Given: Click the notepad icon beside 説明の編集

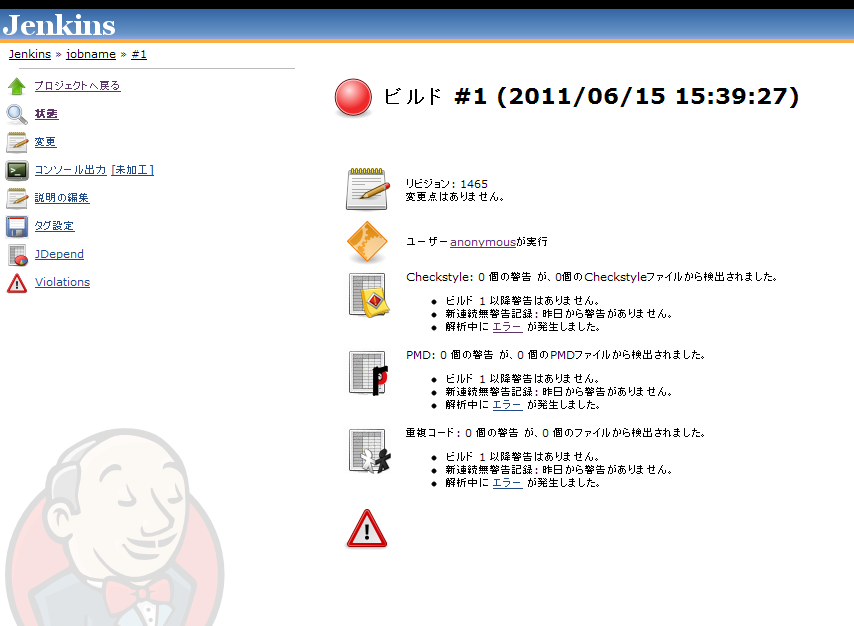Looking at the screenshot, I should (17, 198).
